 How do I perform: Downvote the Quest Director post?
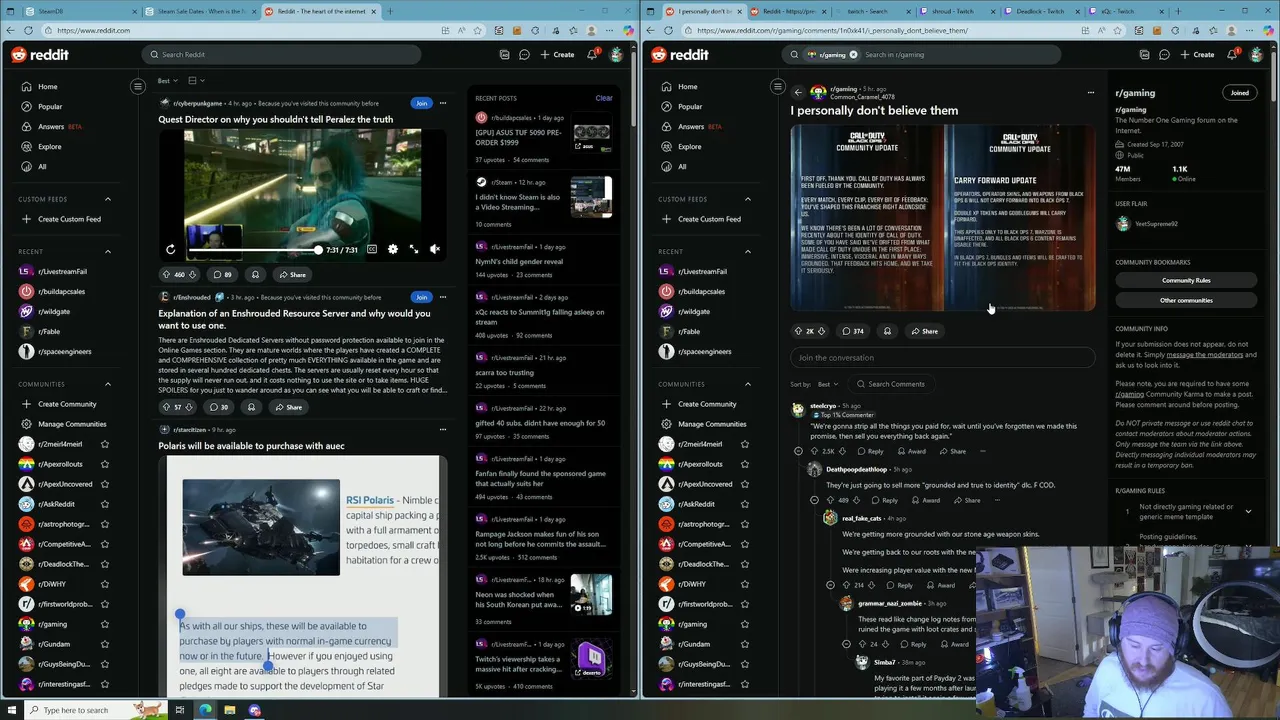tap(193, 274)
